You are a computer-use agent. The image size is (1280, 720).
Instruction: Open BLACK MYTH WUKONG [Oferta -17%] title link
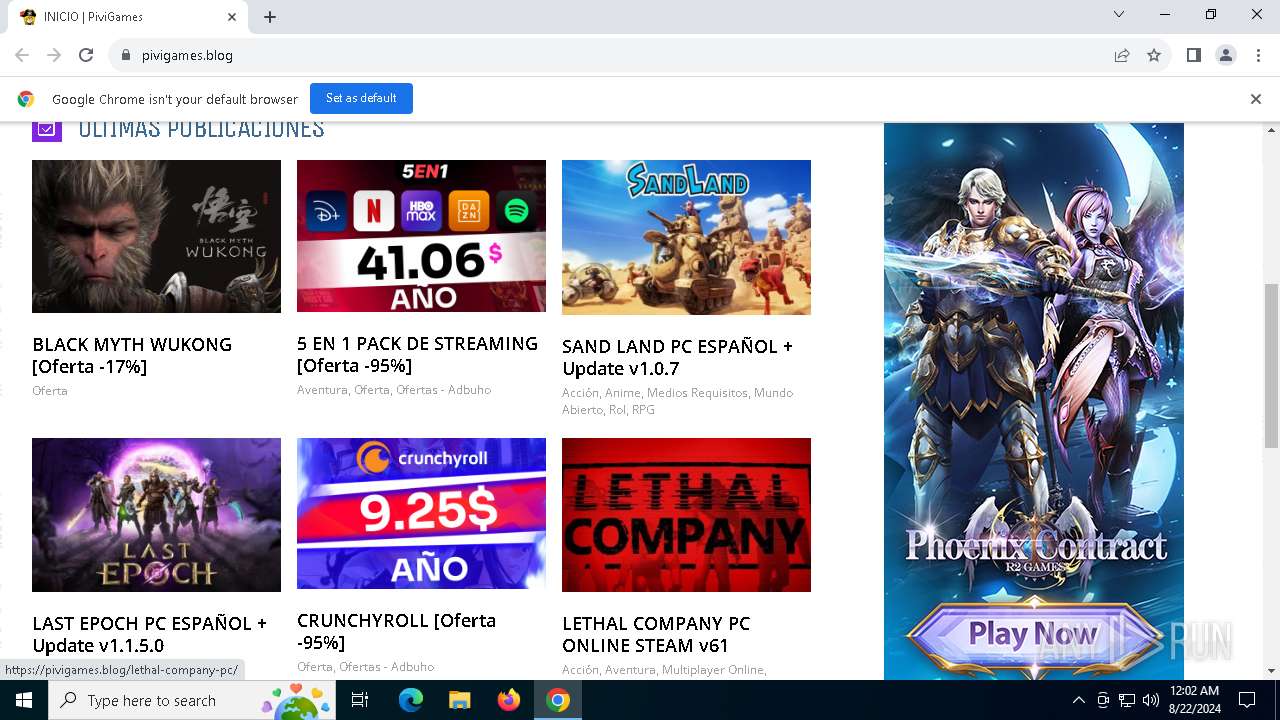click(132, 355)
